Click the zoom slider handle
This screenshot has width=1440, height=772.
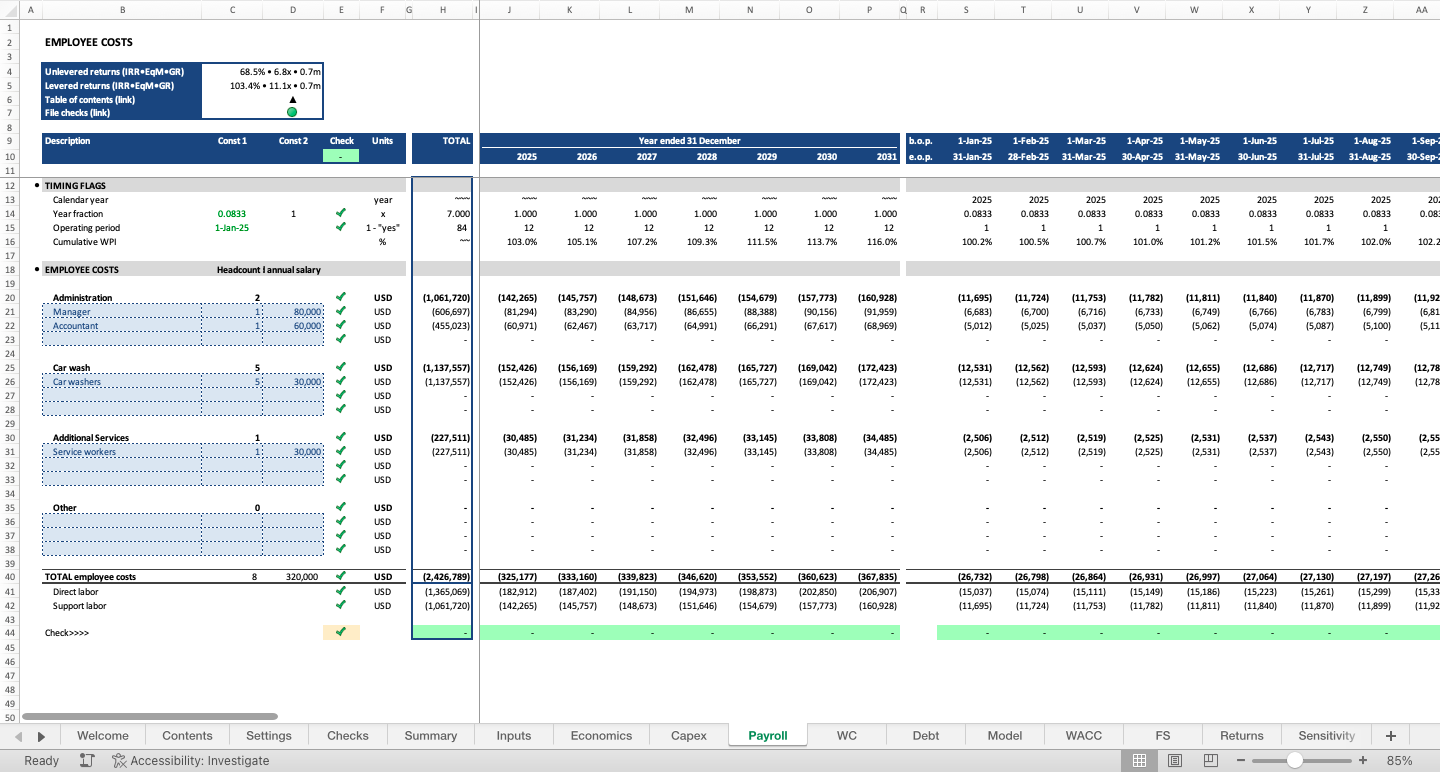(1294, 761)
